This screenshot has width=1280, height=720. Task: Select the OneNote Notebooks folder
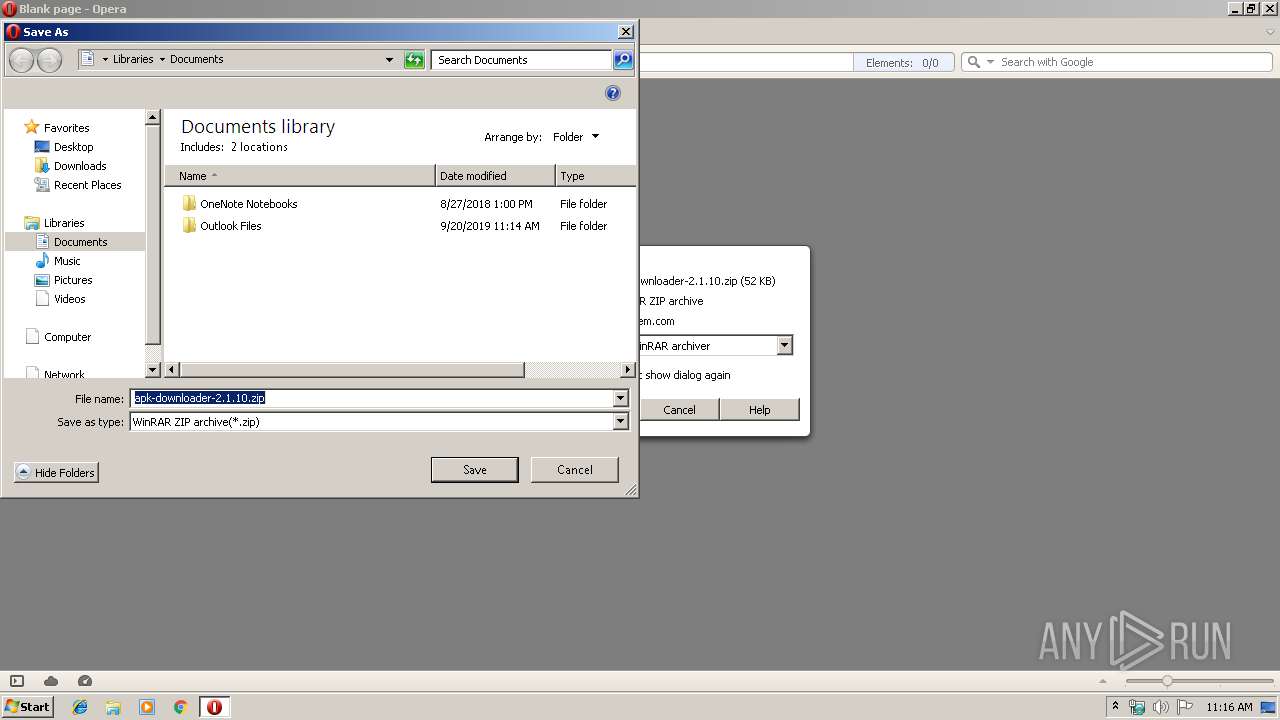pos(248,204)
